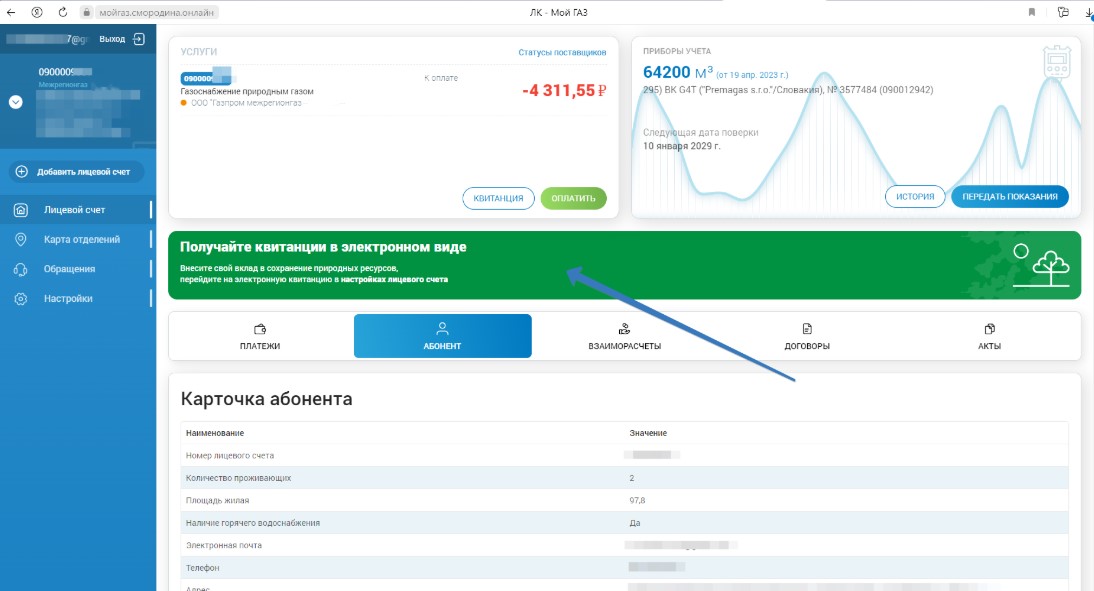Switch to the ДОГОВОРЫ tab
Image resolution: width=1094 pixels, height=591 pixels.
tap(807, 336)
